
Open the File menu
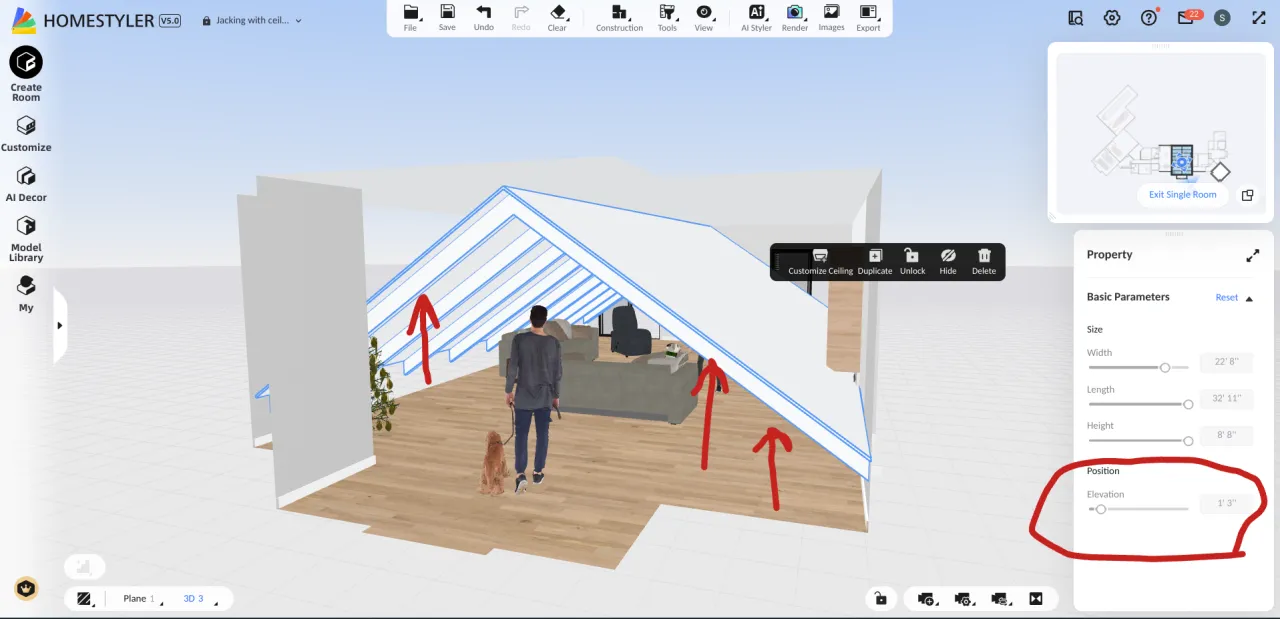tap(410, 14)
